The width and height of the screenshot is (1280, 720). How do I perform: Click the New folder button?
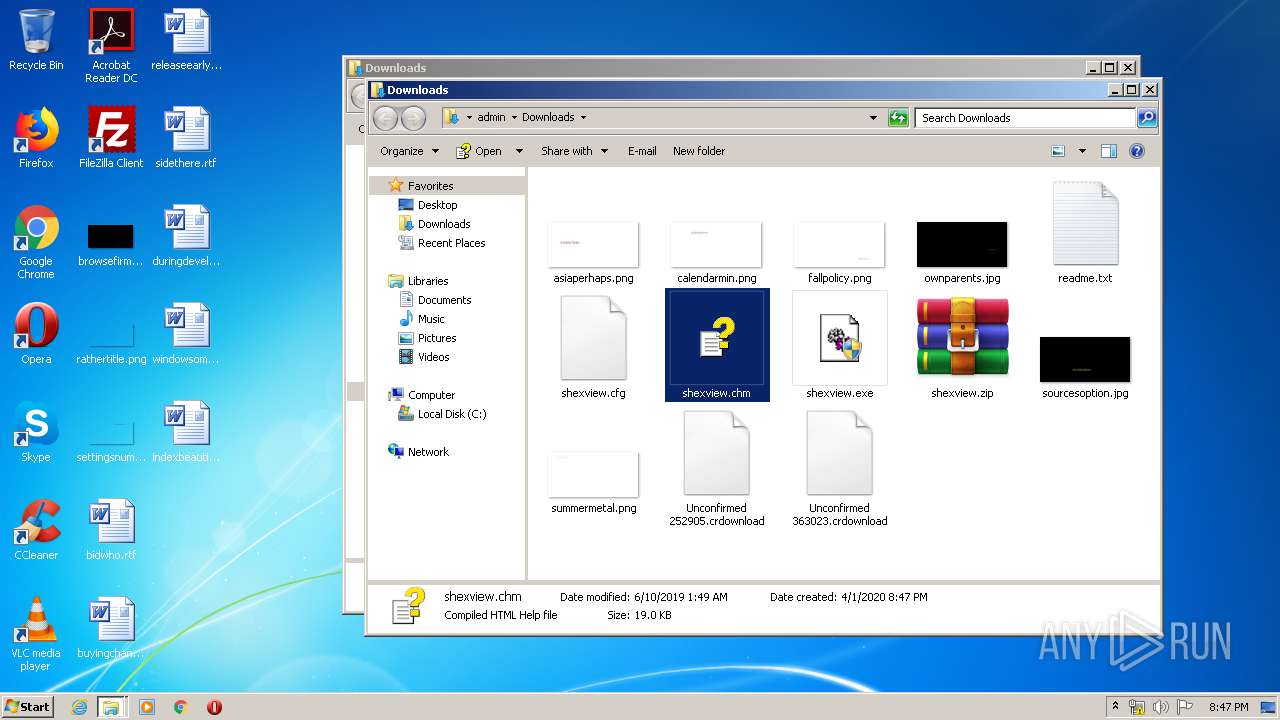[x=699, y=151]
